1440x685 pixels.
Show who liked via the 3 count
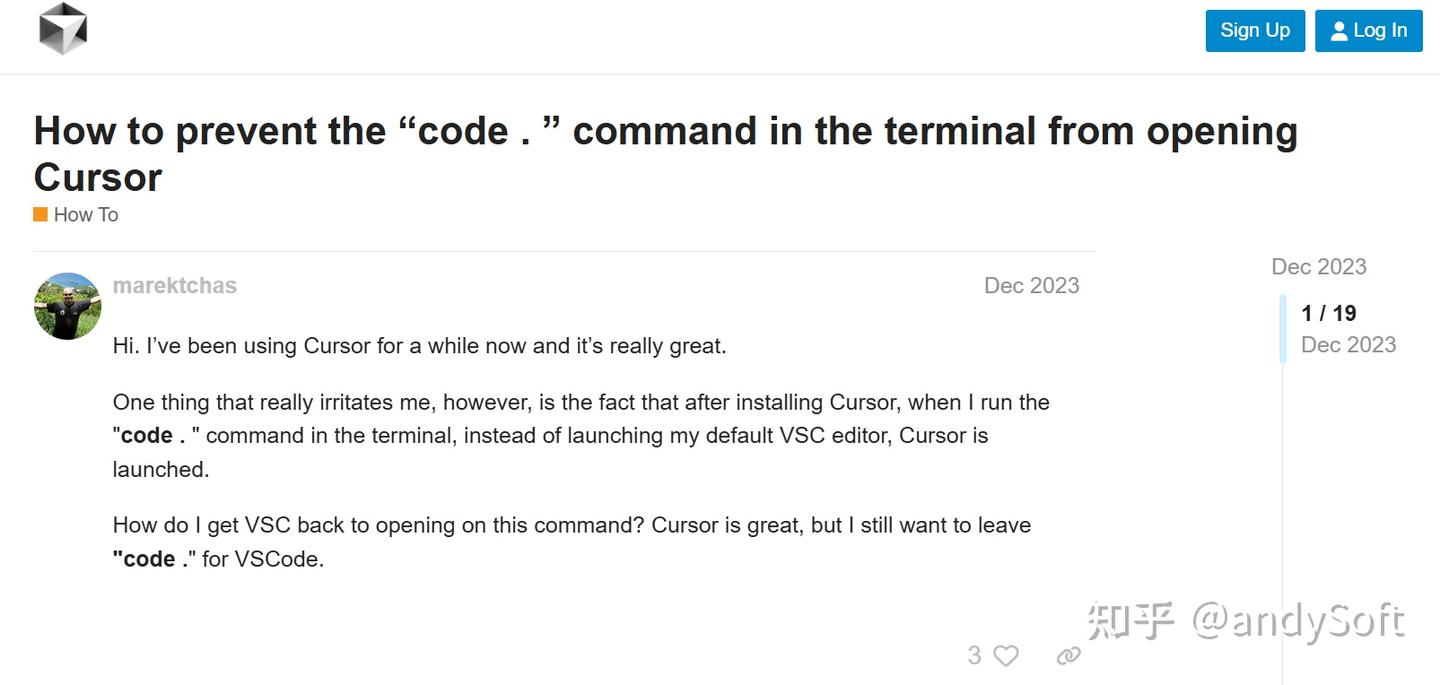click(974, 656)
